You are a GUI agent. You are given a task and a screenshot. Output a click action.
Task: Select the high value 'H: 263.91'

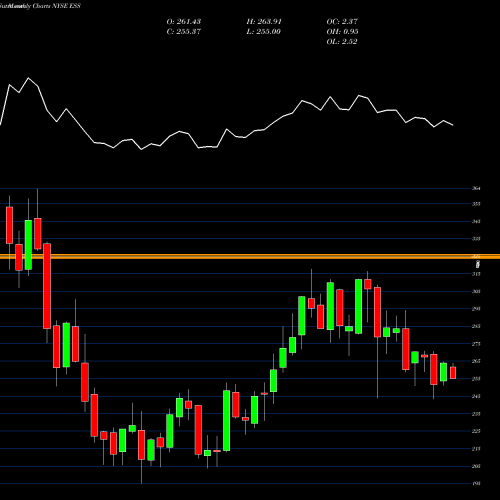click(264, 22)
